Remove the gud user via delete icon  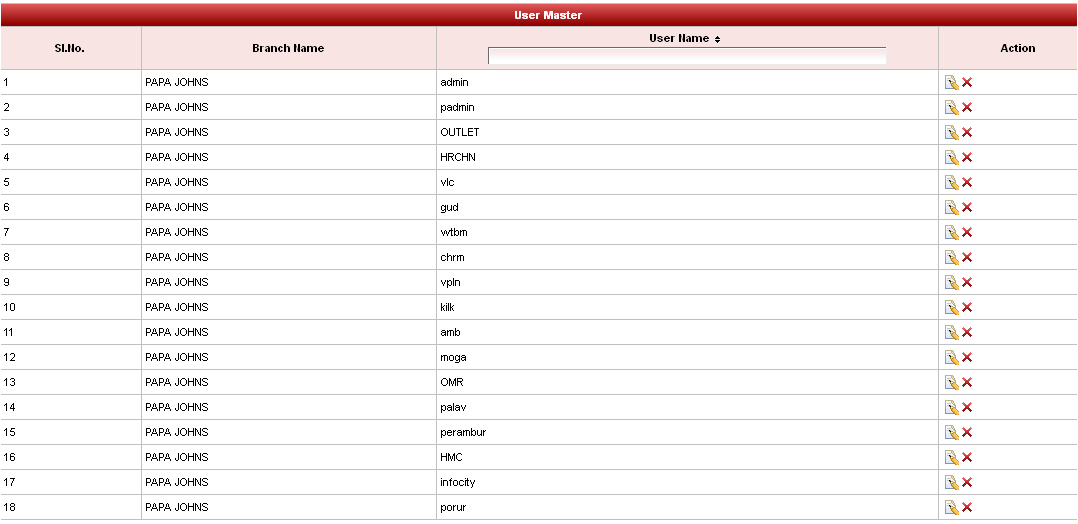[967, 207]
